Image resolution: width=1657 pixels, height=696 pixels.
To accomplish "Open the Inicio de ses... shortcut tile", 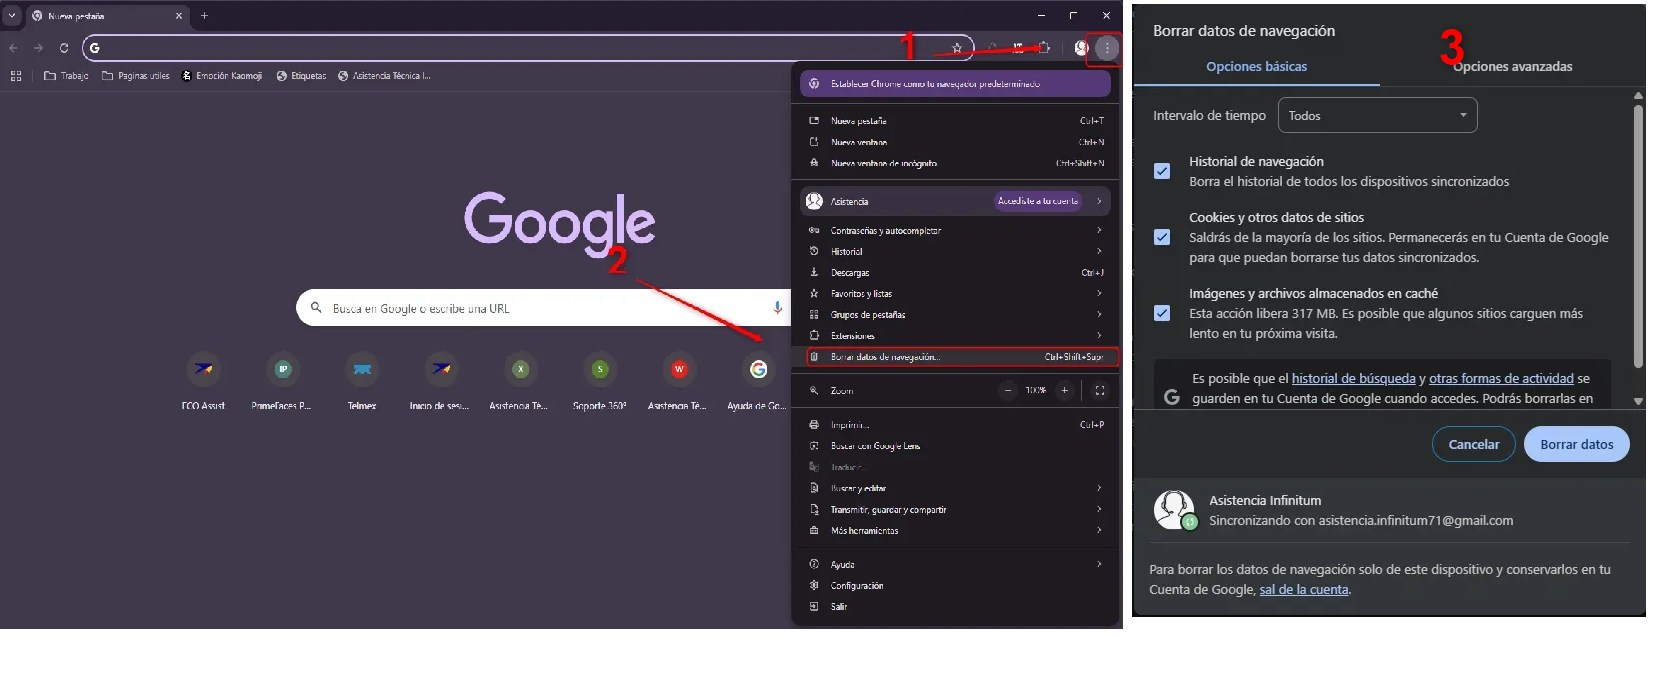I will (440, 381).
